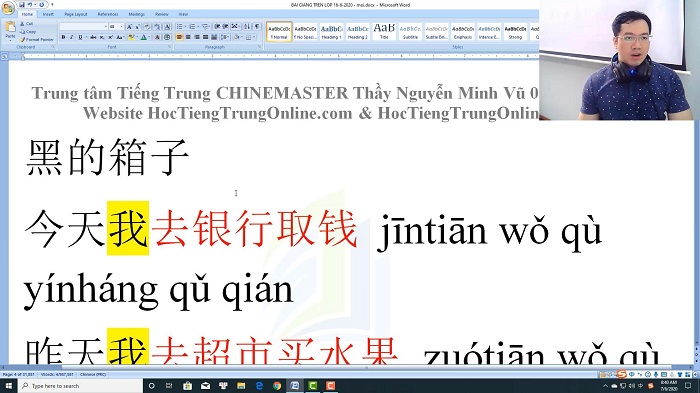Screen dimensions: 700x393
Task: Open the Page Layout tab
Action: (76, 14)
